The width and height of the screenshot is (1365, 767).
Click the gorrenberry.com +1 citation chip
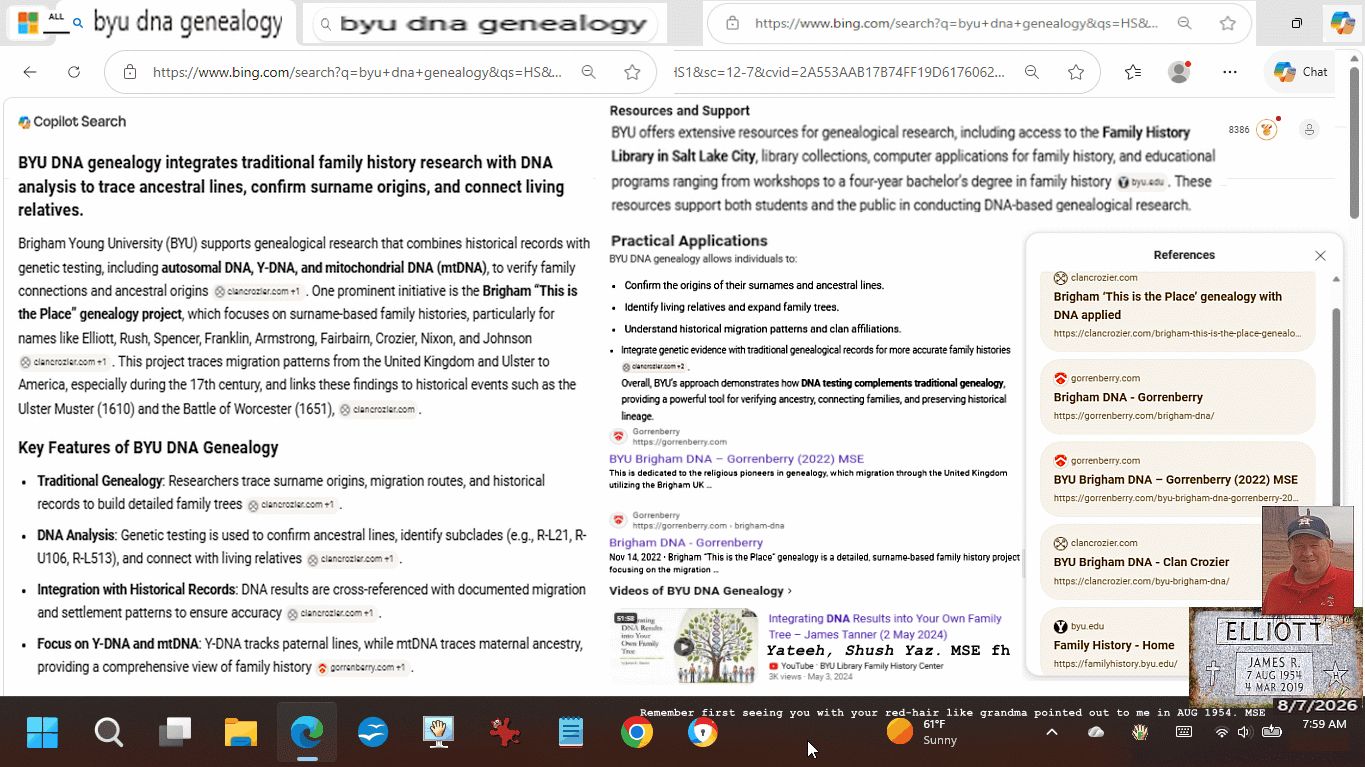(362, 668)
